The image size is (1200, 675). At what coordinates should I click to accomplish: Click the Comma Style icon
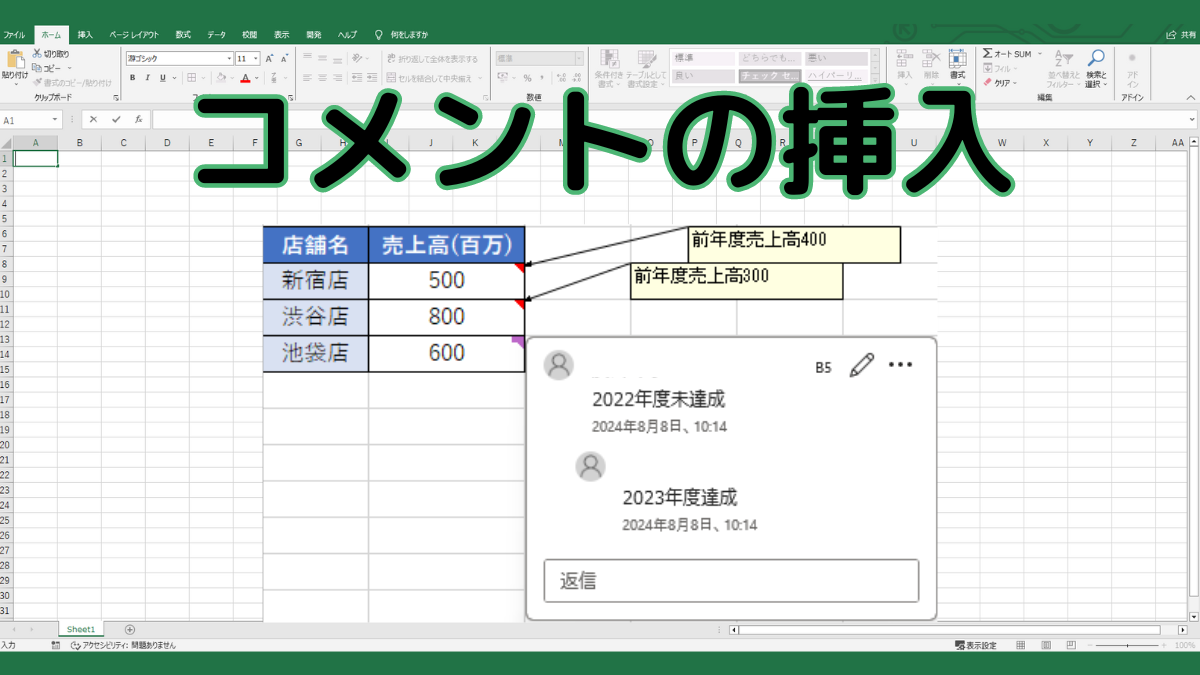(x=542, y=77)
